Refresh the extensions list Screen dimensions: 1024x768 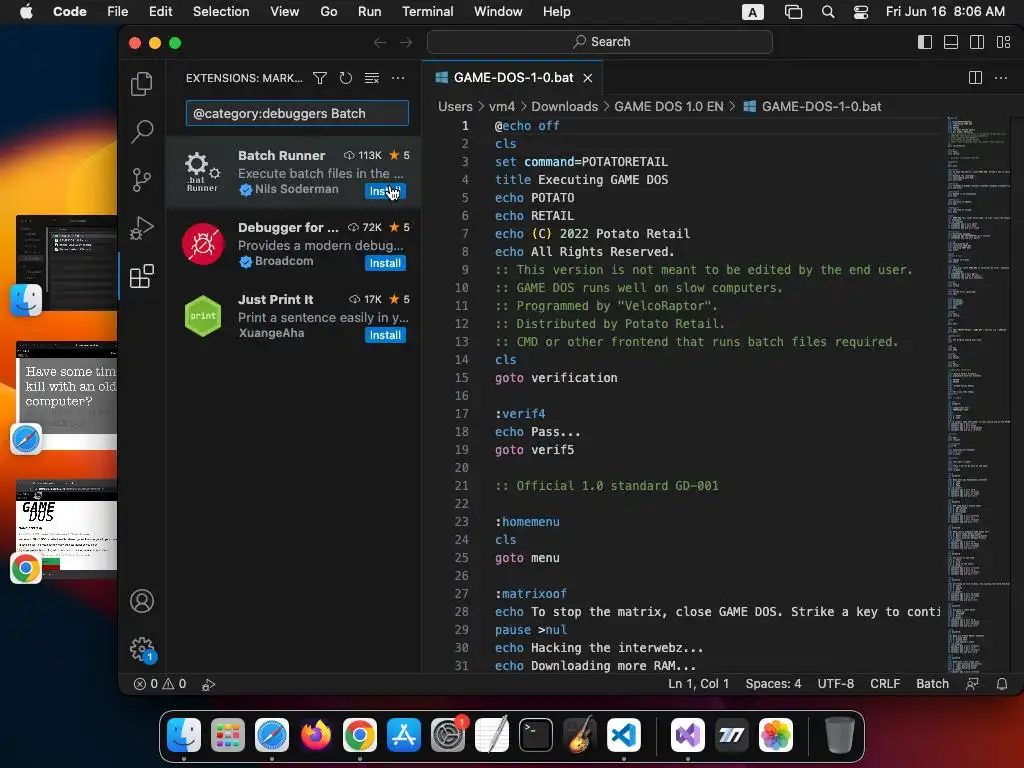point(345,78)
